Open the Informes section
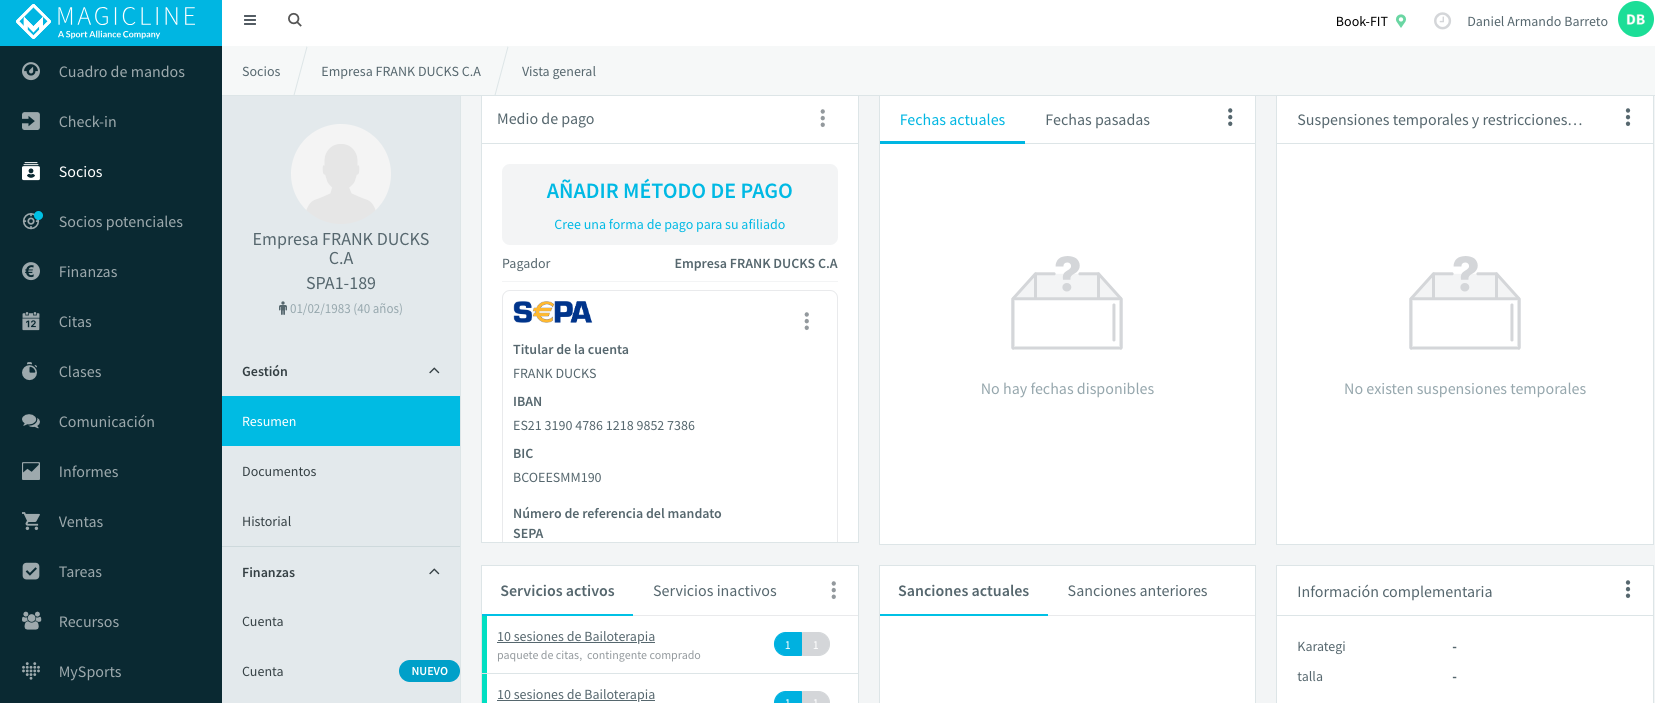1655x703 pixels. (111, 471)
